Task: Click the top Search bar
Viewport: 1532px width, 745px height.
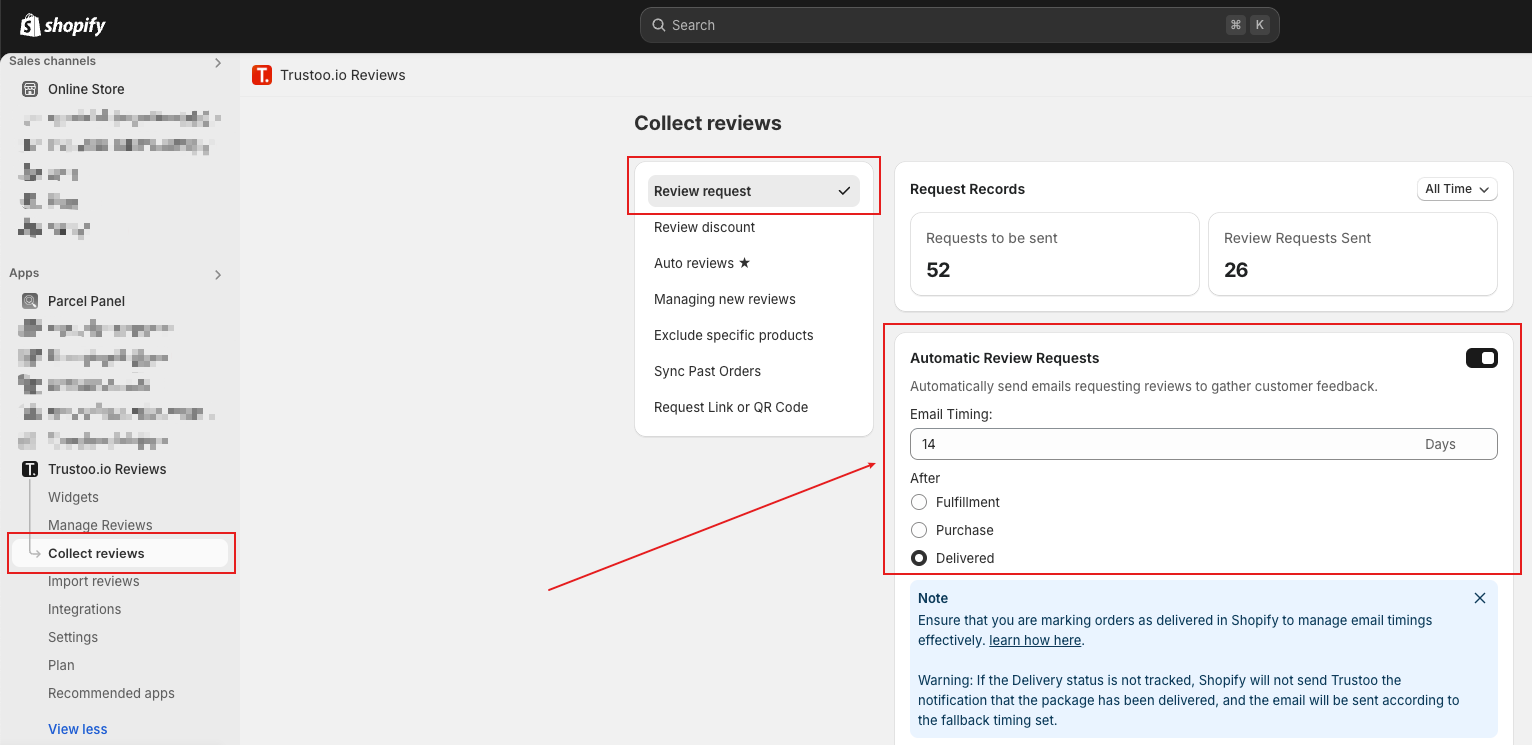Action: click(x=959, y=25)
